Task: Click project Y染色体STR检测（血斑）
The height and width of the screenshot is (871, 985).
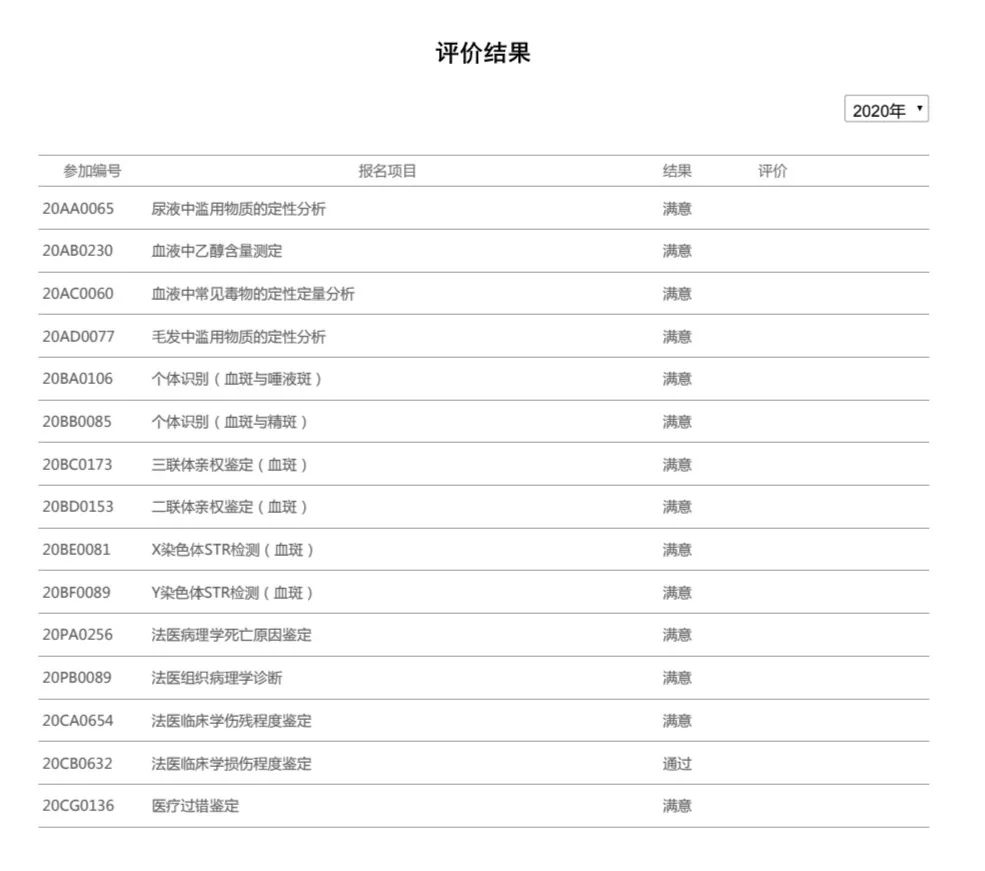Action: coord(232,592)
